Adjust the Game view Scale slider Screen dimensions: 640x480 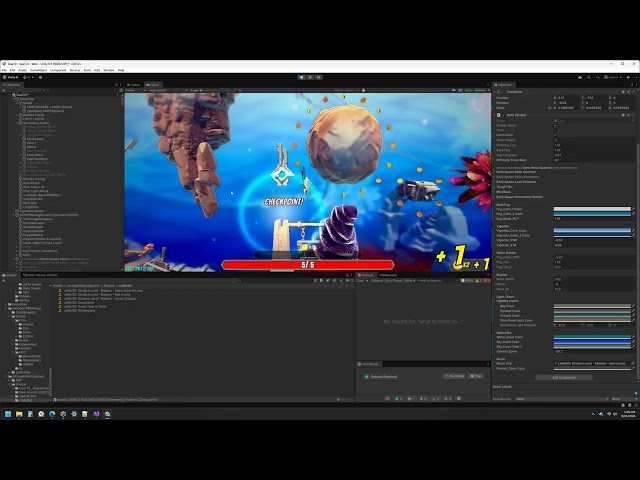click(x=220, y=90)
